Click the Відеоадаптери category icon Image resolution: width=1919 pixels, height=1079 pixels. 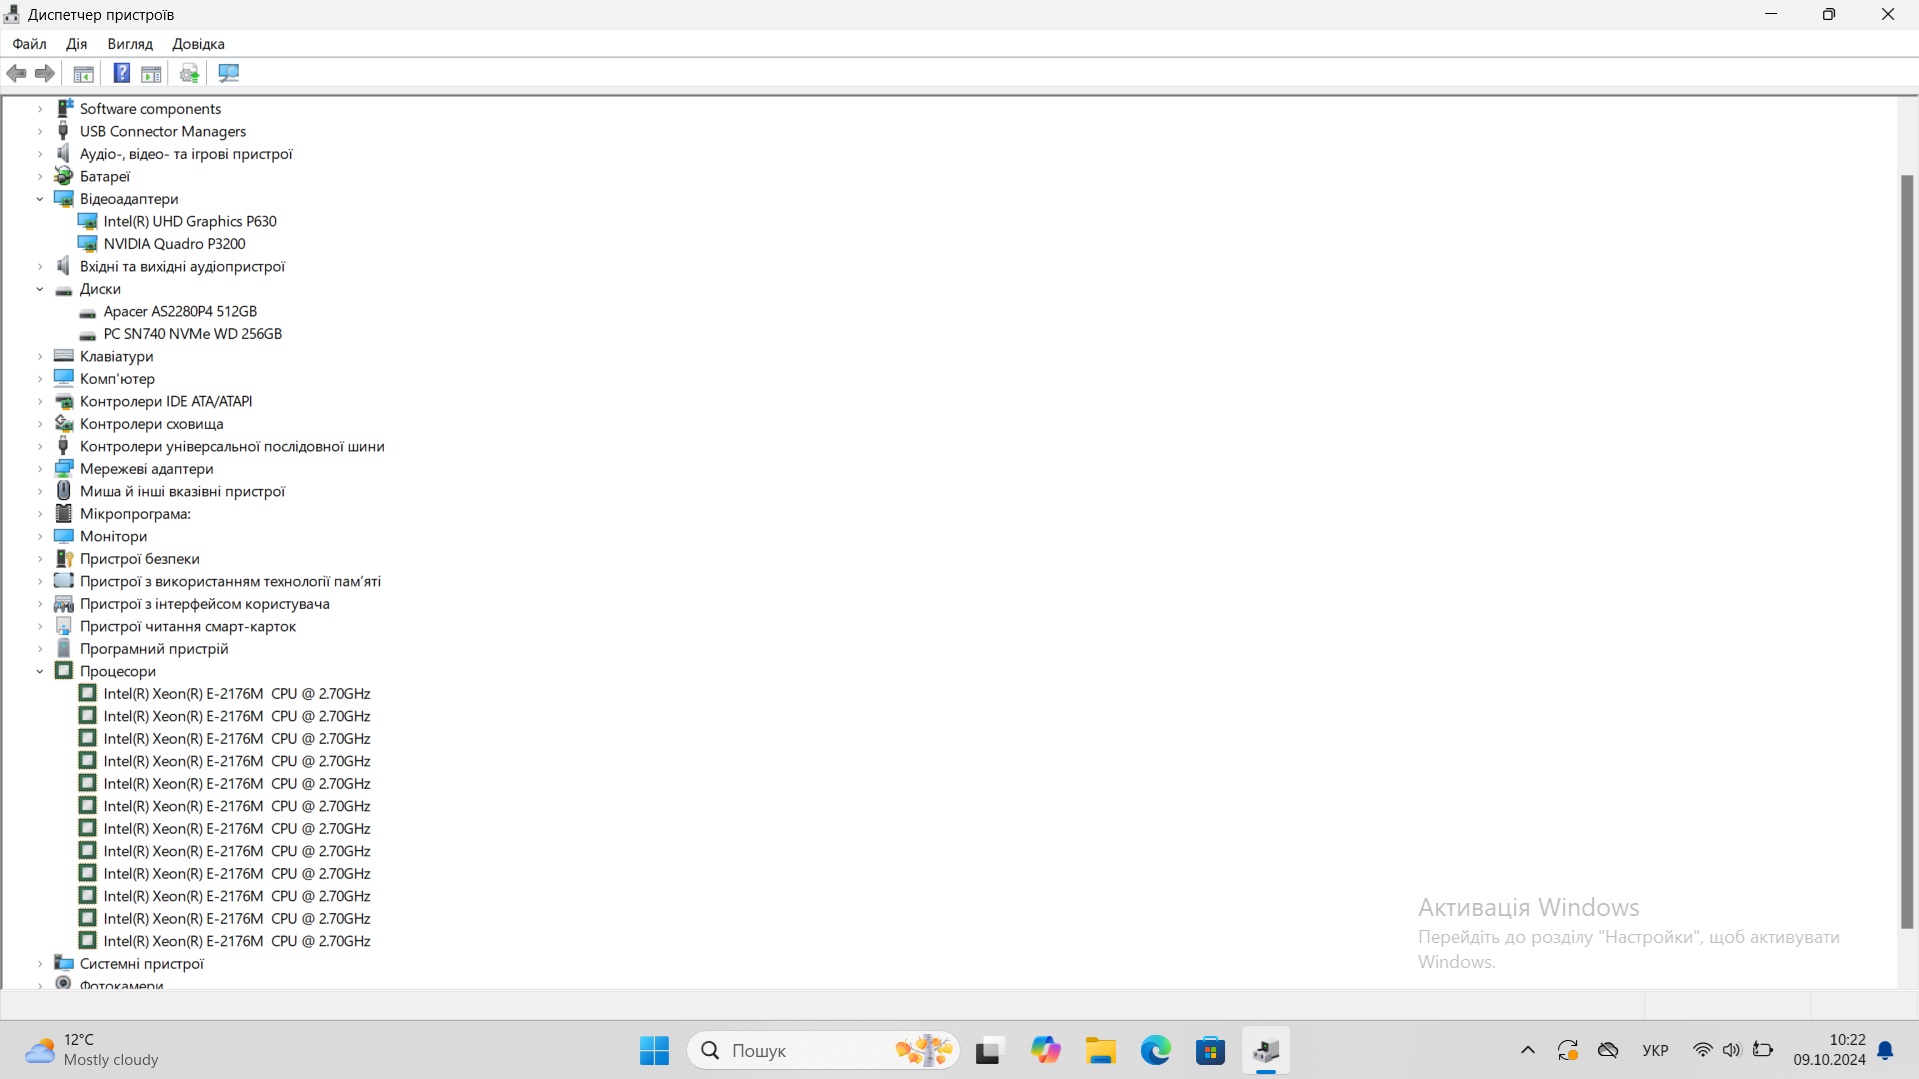(64, 199)
